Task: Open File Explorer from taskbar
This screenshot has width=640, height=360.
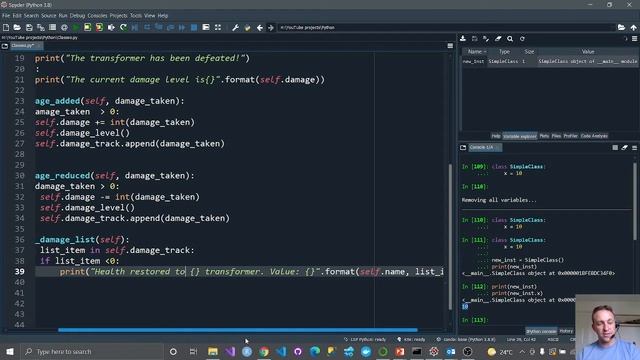Action: [213, 351]
